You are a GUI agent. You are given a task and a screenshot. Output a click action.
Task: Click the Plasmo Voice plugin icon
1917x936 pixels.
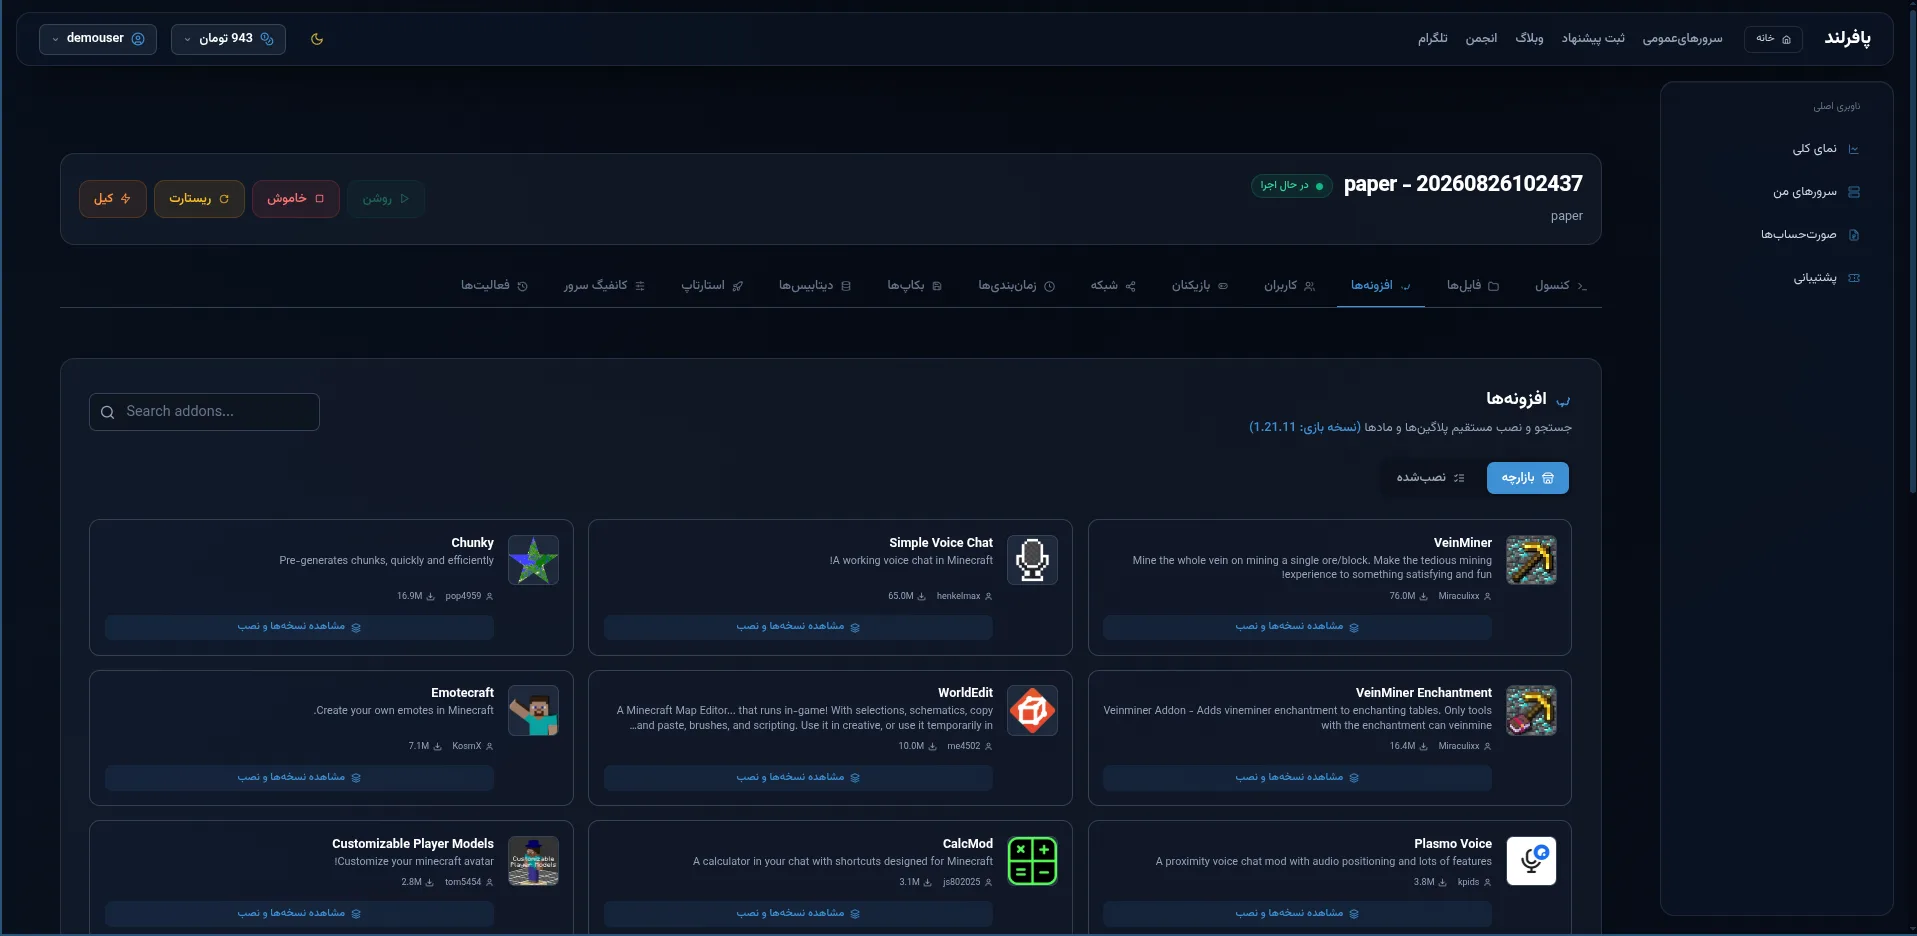coord(1531,861)
